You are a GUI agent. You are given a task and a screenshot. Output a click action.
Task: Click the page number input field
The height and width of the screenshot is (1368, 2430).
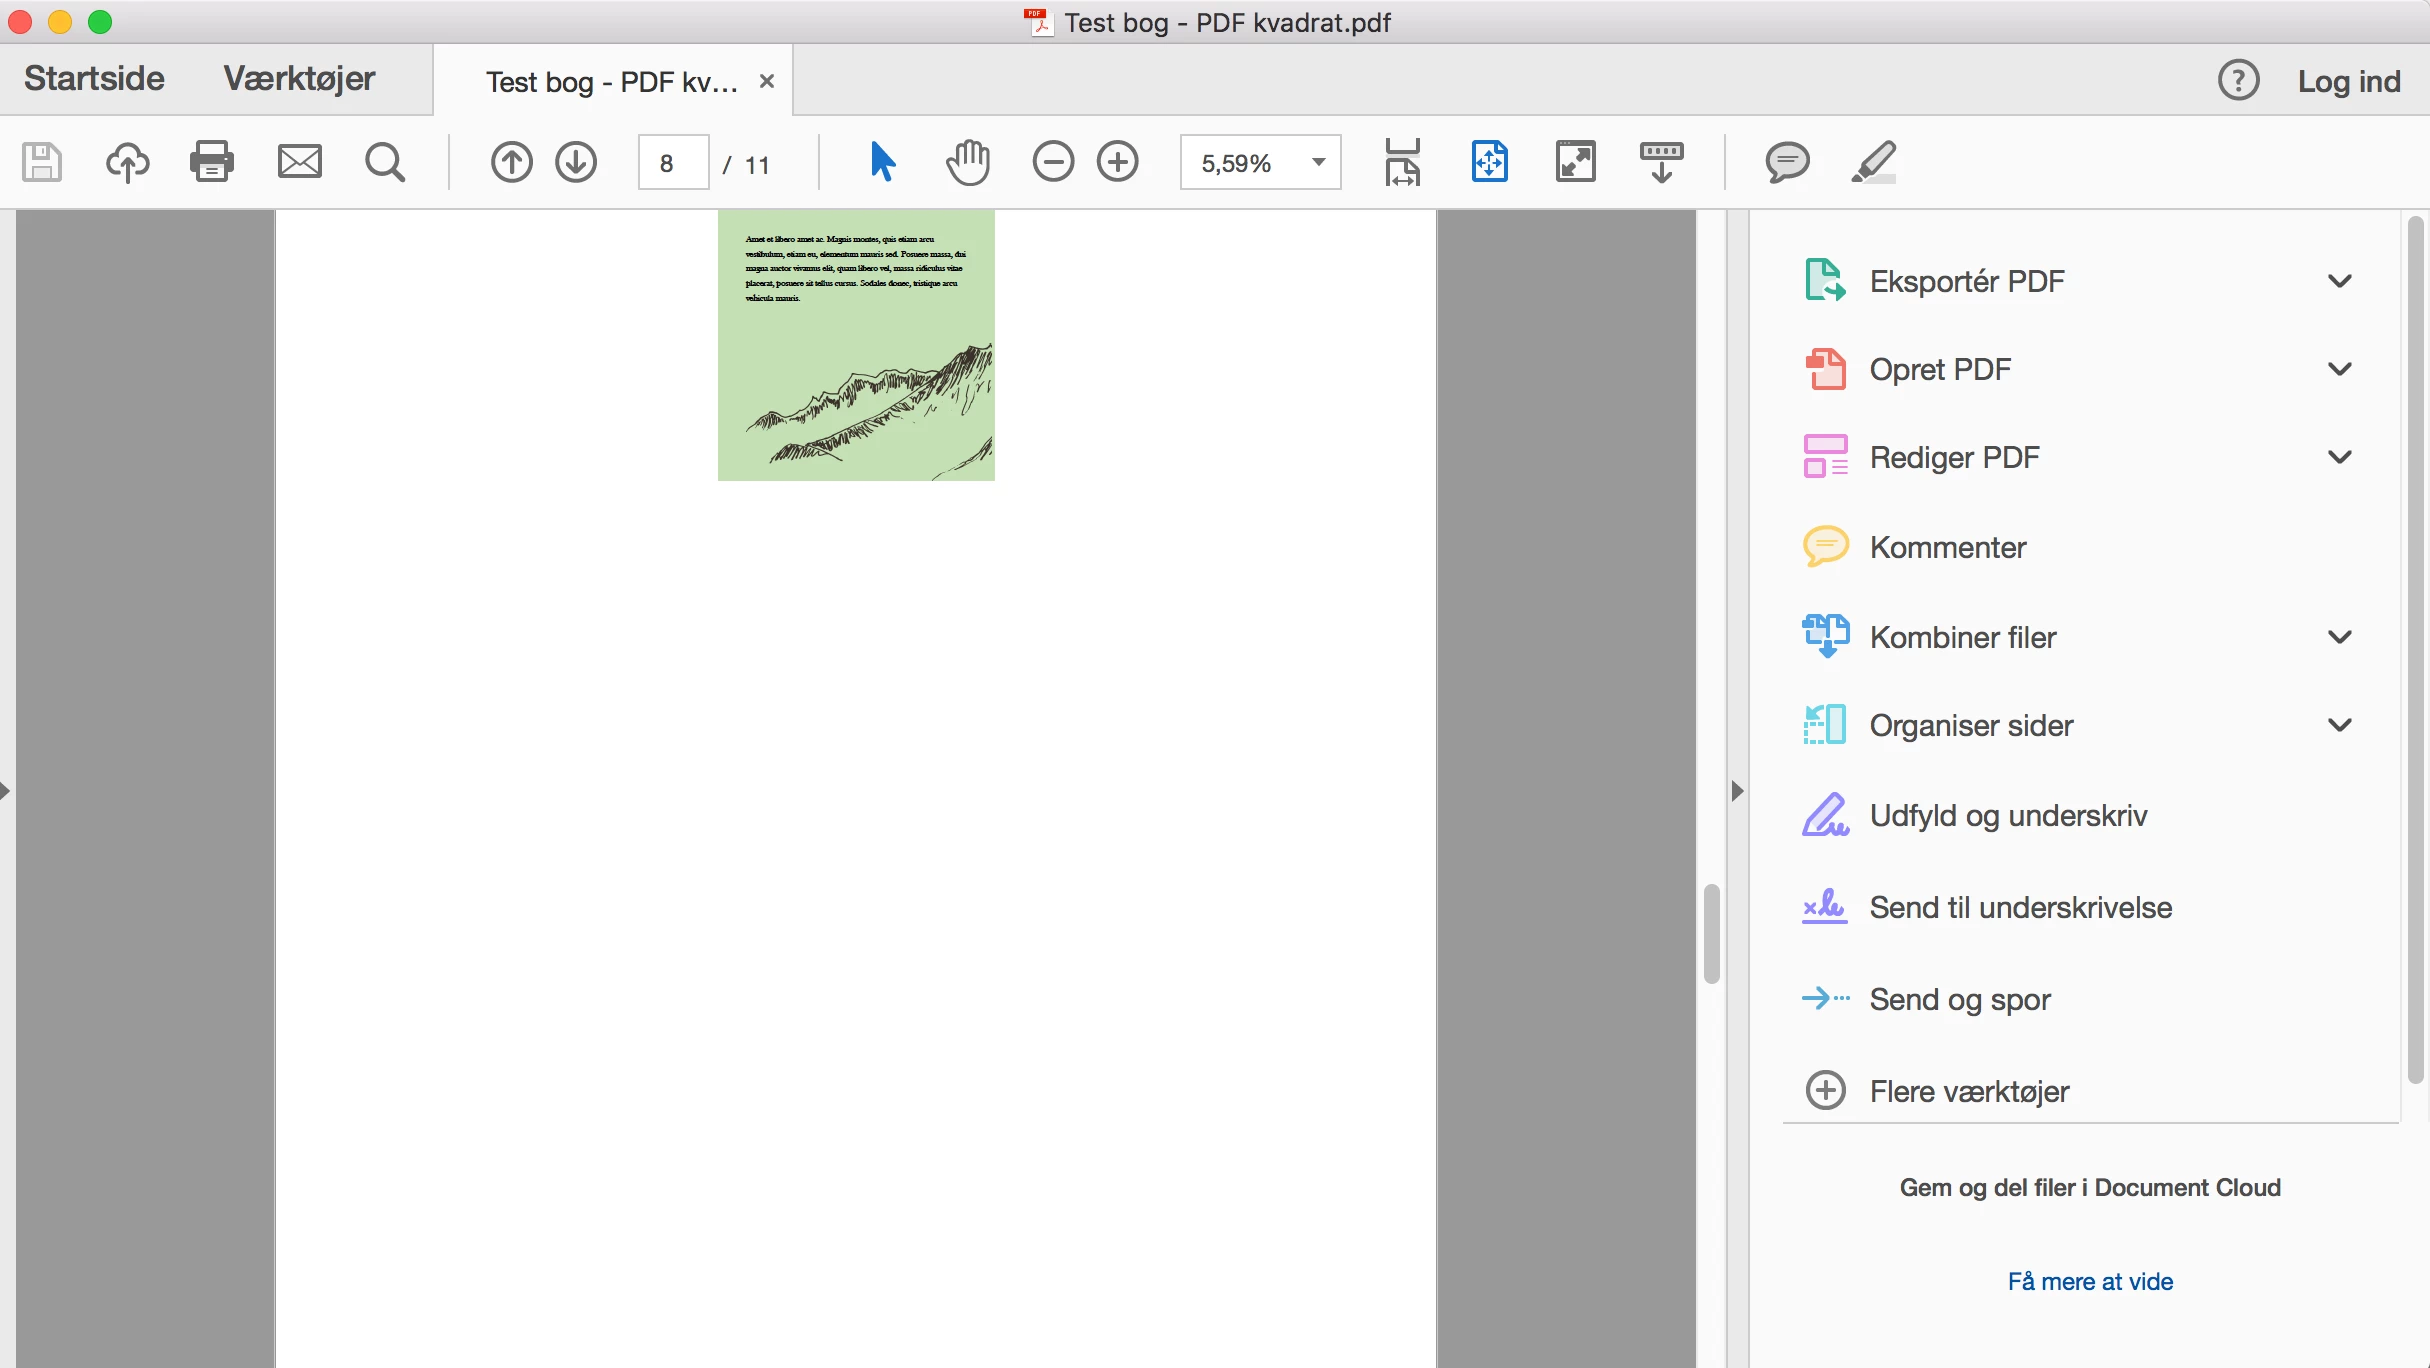(x=673, y=163)
